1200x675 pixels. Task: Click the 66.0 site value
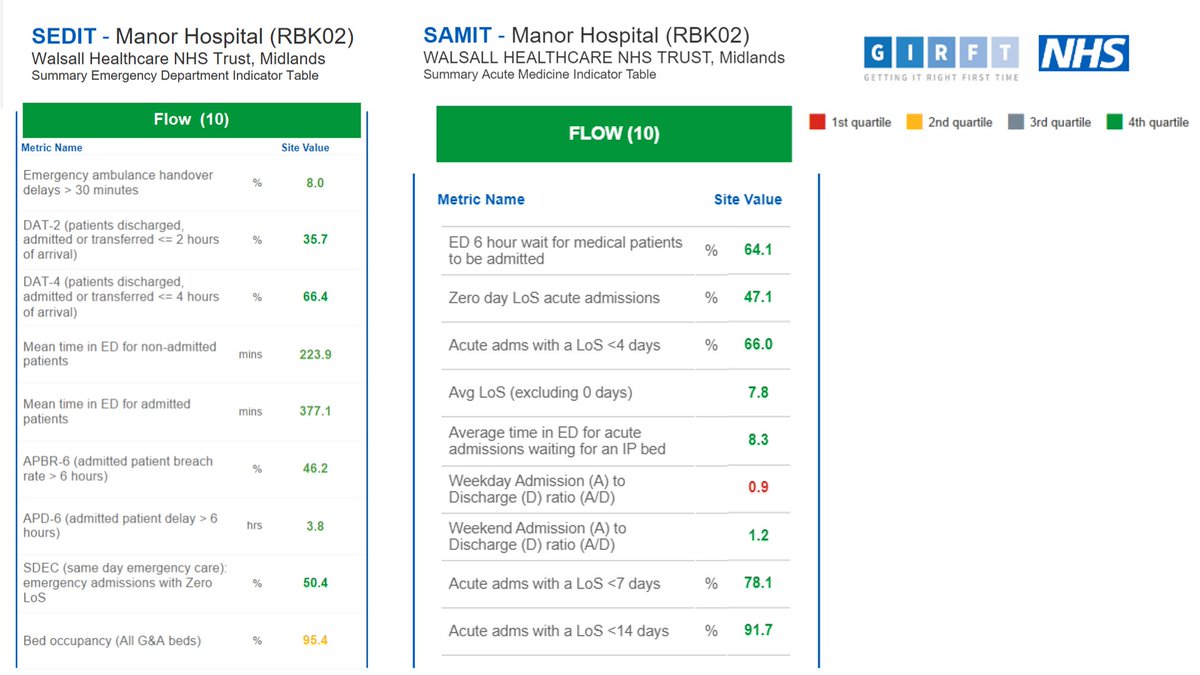click(x=758, y=345)
